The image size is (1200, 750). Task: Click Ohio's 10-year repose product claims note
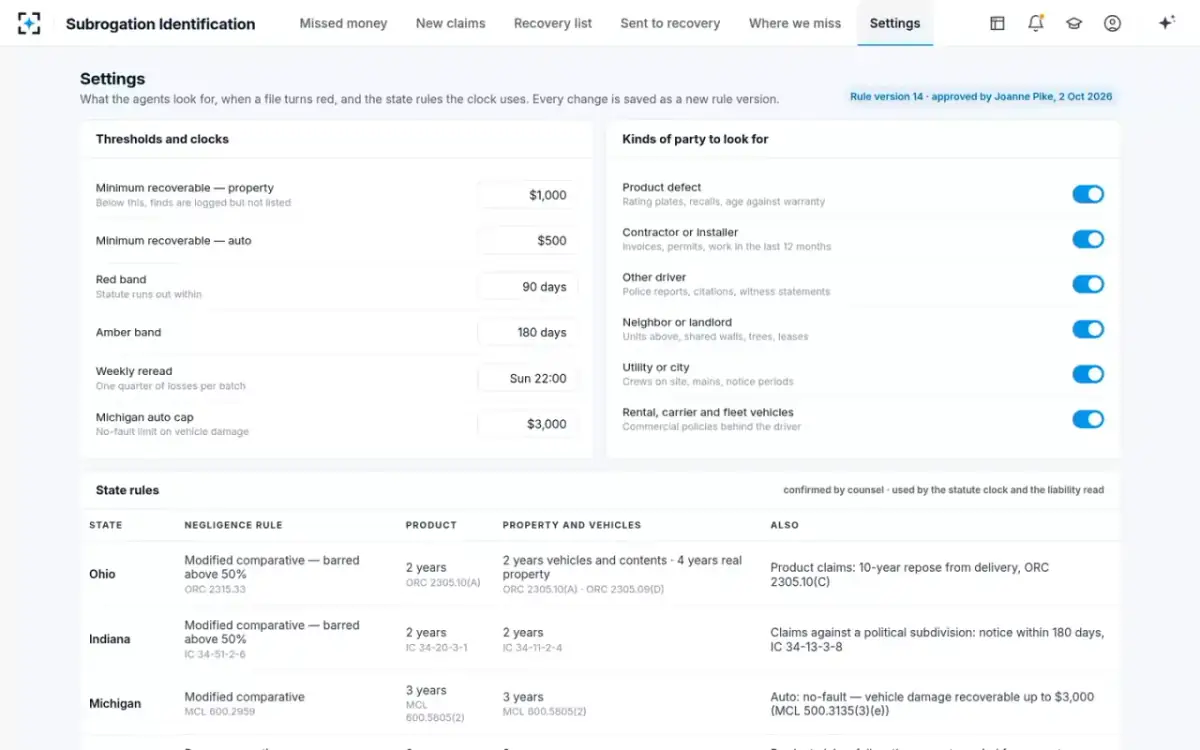[x=910, y=574]
